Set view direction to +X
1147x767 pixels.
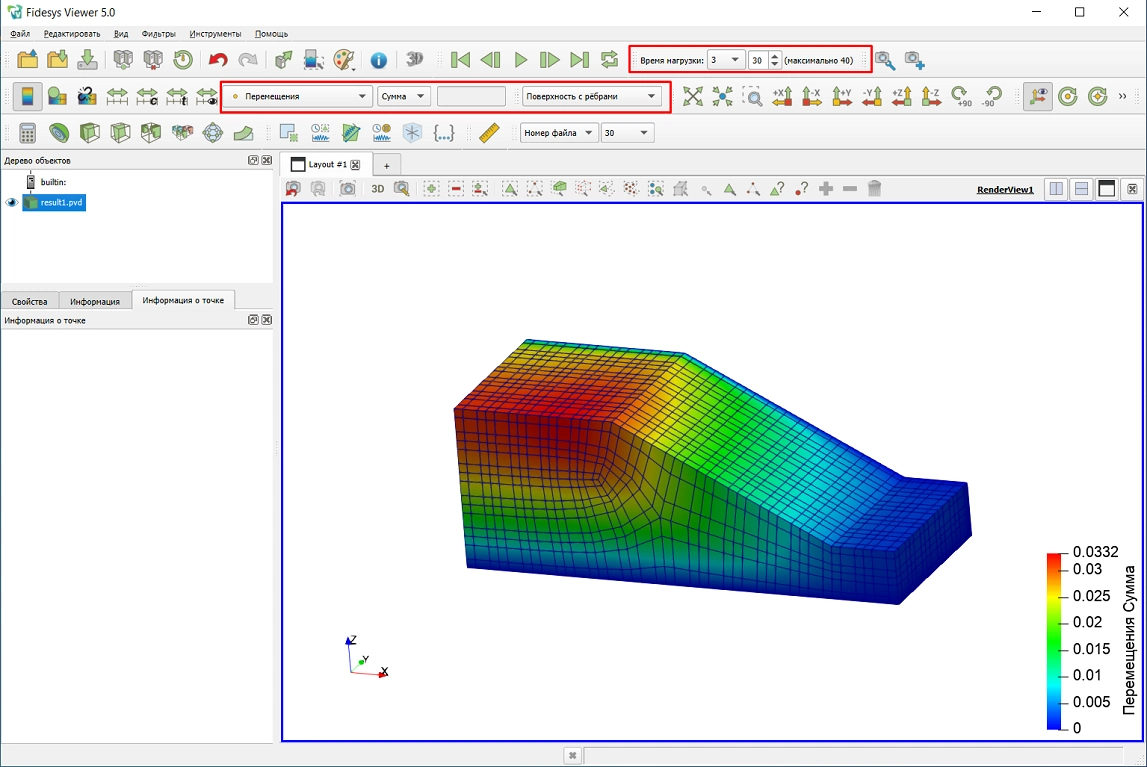(x=782, y=96)
